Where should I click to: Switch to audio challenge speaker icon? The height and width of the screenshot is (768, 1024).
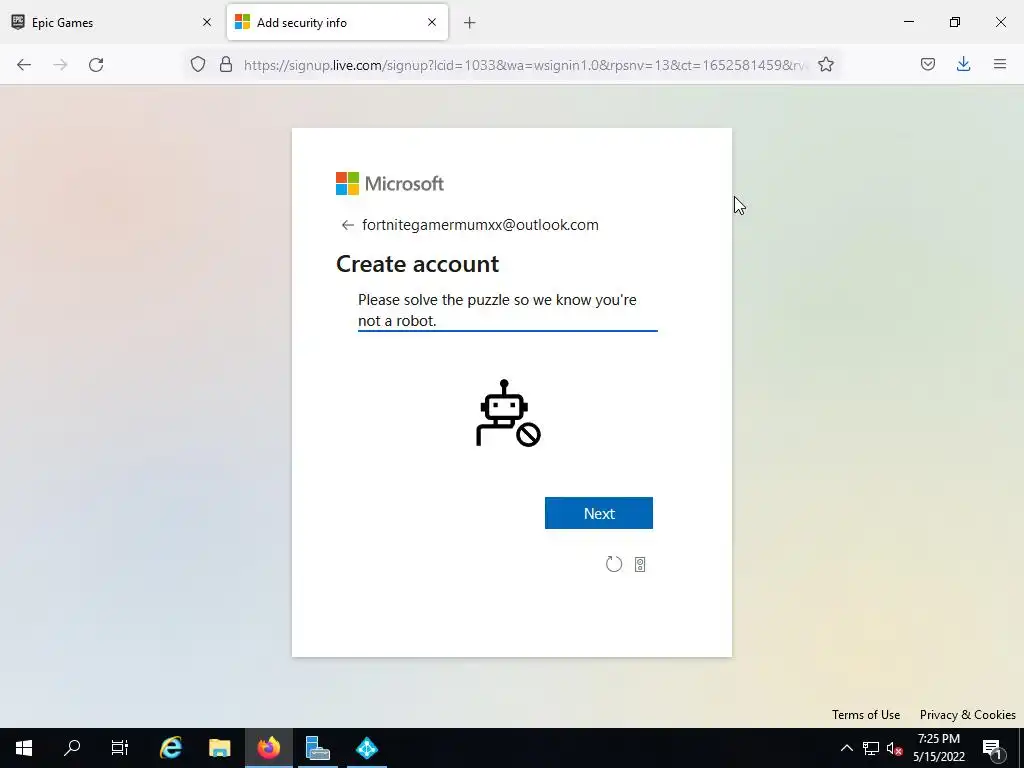tap(640, 564)
